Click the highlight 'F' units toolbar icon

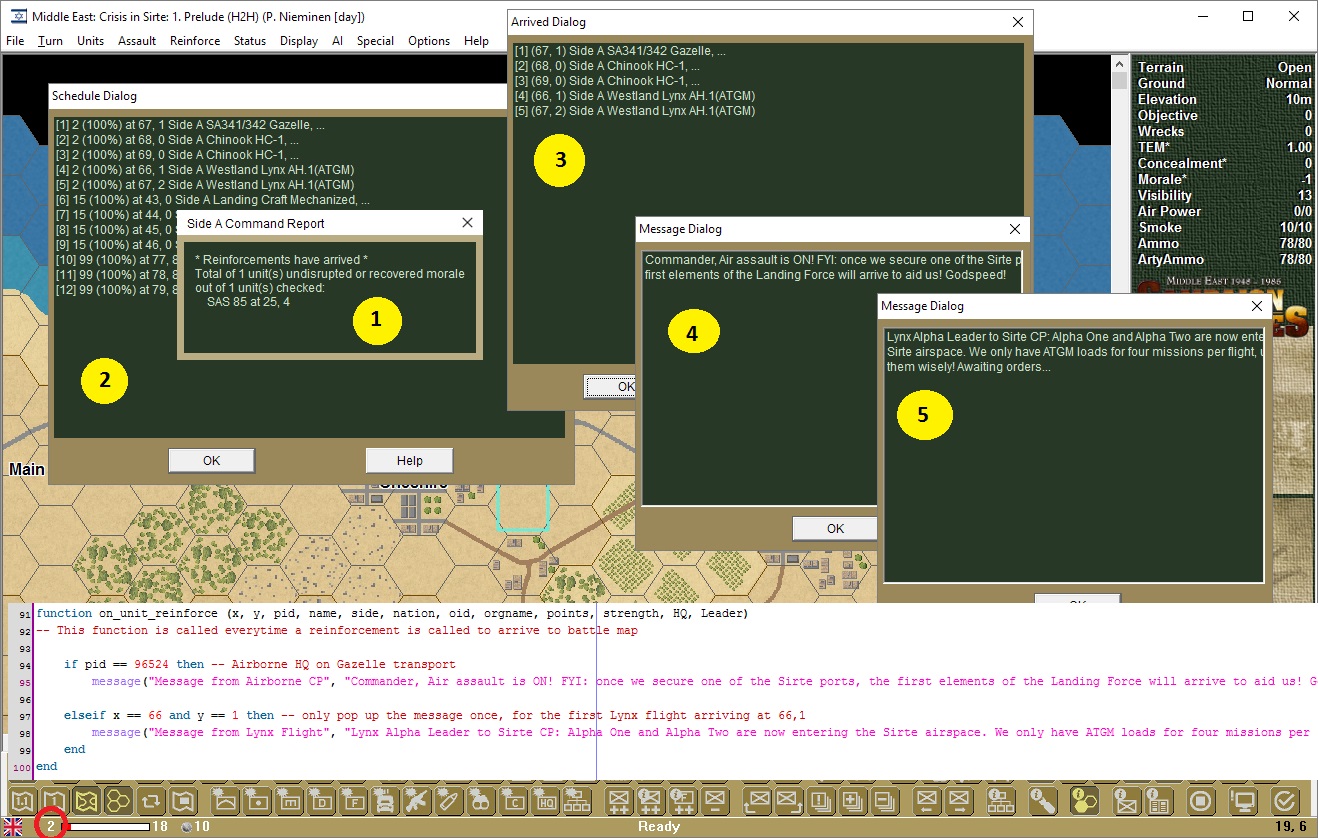click(354, 800)
